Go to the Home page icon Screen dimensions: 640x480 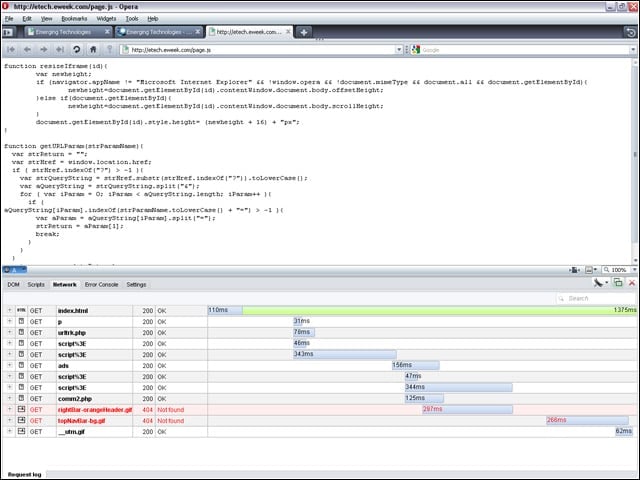(x=93, y=50)
